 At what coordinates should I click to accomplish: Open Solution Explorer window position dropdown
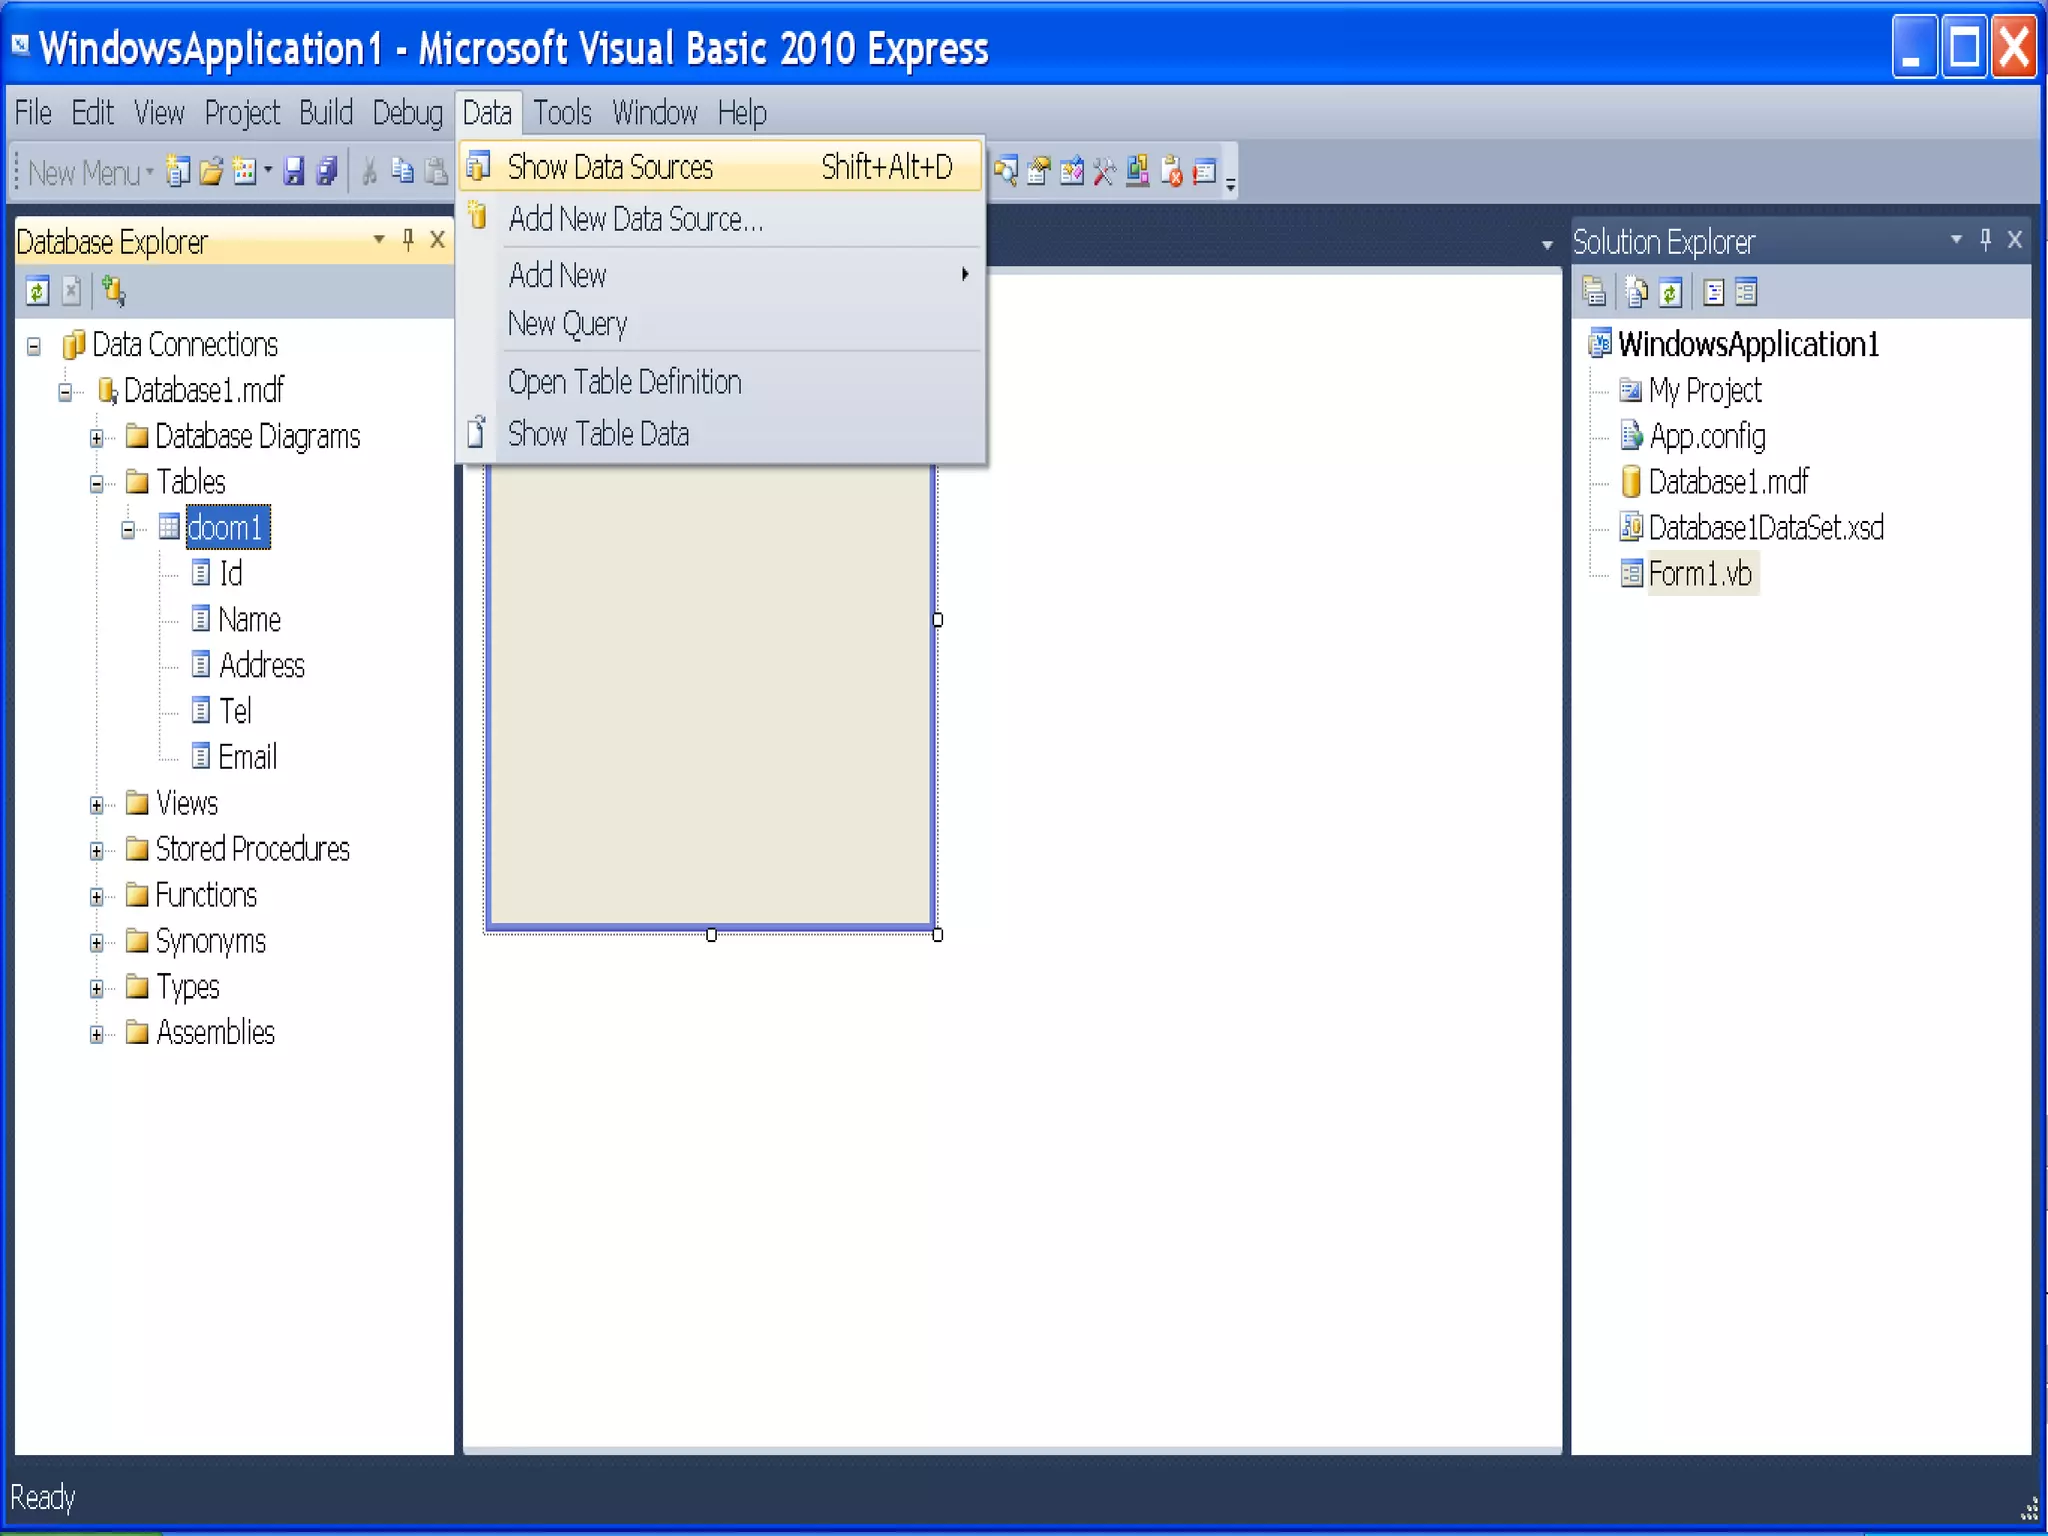1956,239
